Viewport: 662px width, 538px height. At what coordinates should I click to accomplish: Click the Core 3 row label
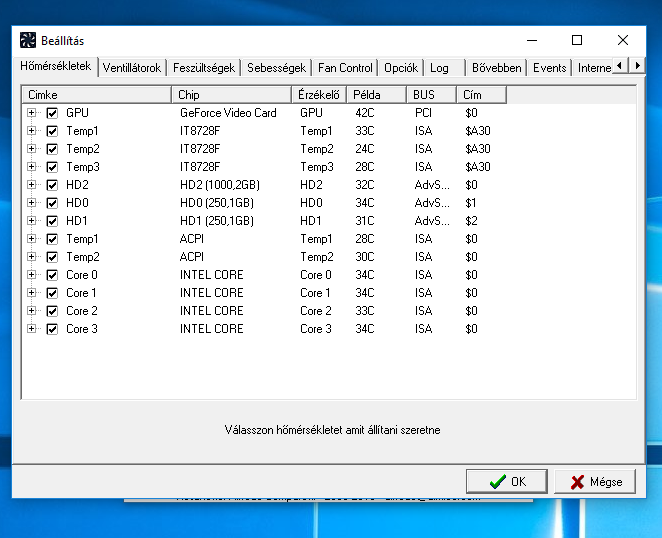pyautogui.click(x=82, y=329)
